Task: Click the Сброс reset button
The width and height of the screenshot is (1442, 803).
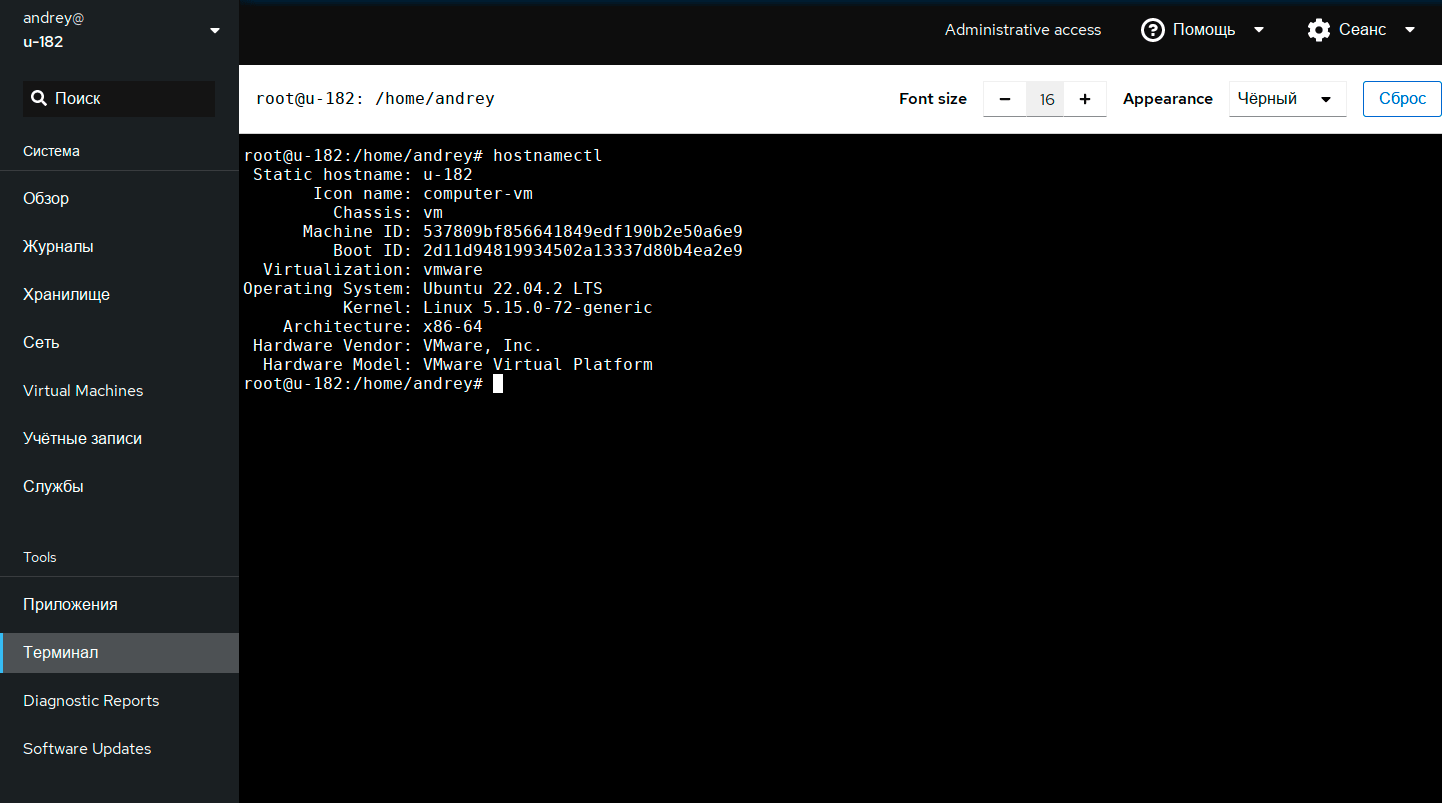Action: pos(1402,99)
